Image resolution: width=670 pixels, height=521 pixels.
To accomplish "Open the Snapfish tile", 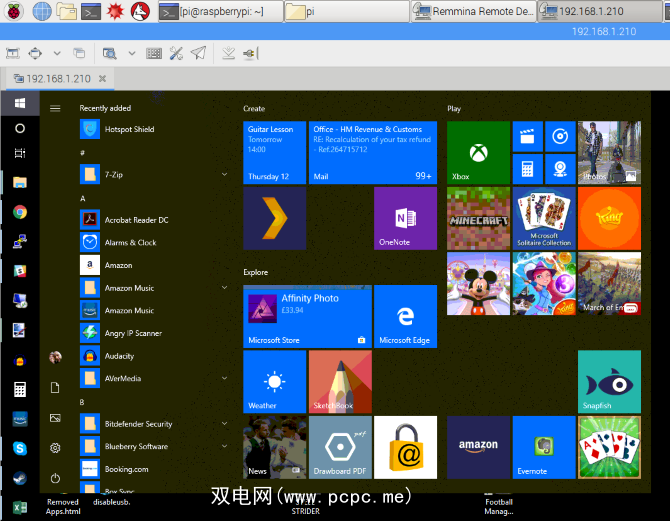I will click(609, 381).
